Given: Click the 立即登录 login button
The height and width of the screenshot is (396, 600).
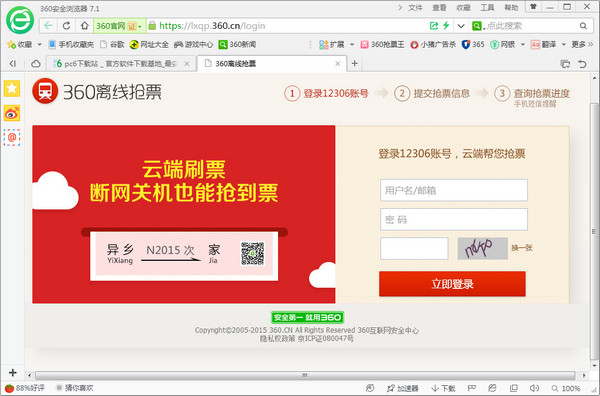Looking at the screenshot, I should coord(452,284).
